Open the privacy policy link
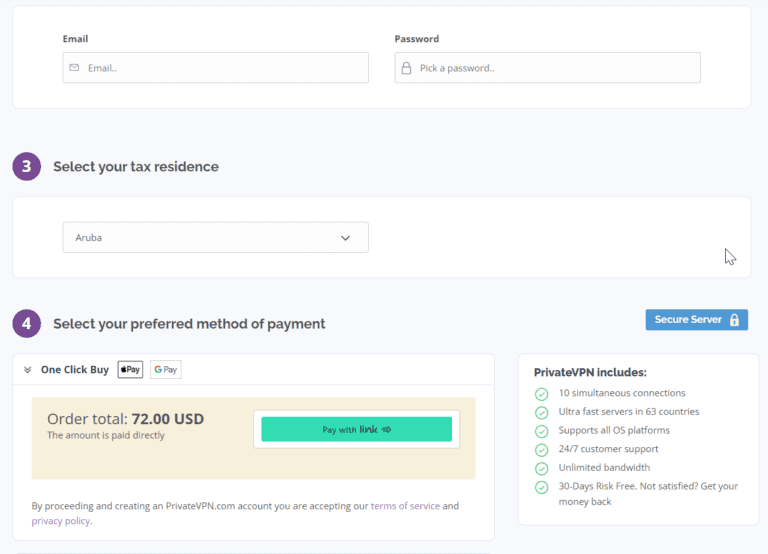 [61, 521]
